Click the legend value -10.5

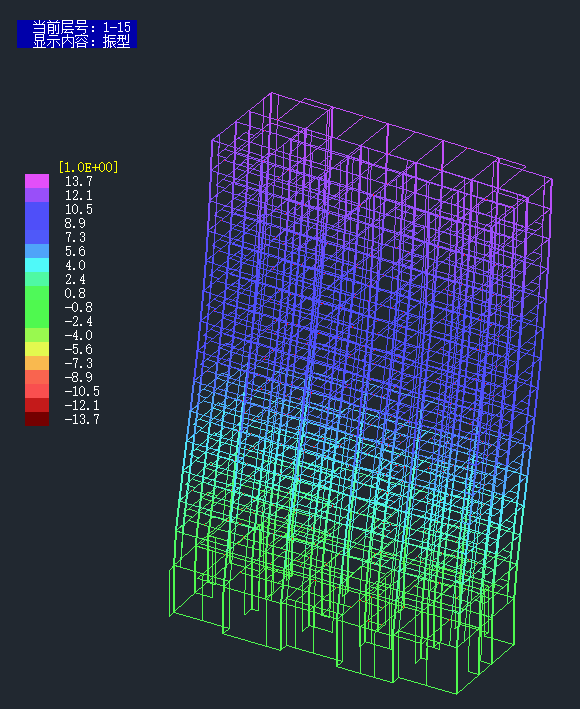point(82,391)
